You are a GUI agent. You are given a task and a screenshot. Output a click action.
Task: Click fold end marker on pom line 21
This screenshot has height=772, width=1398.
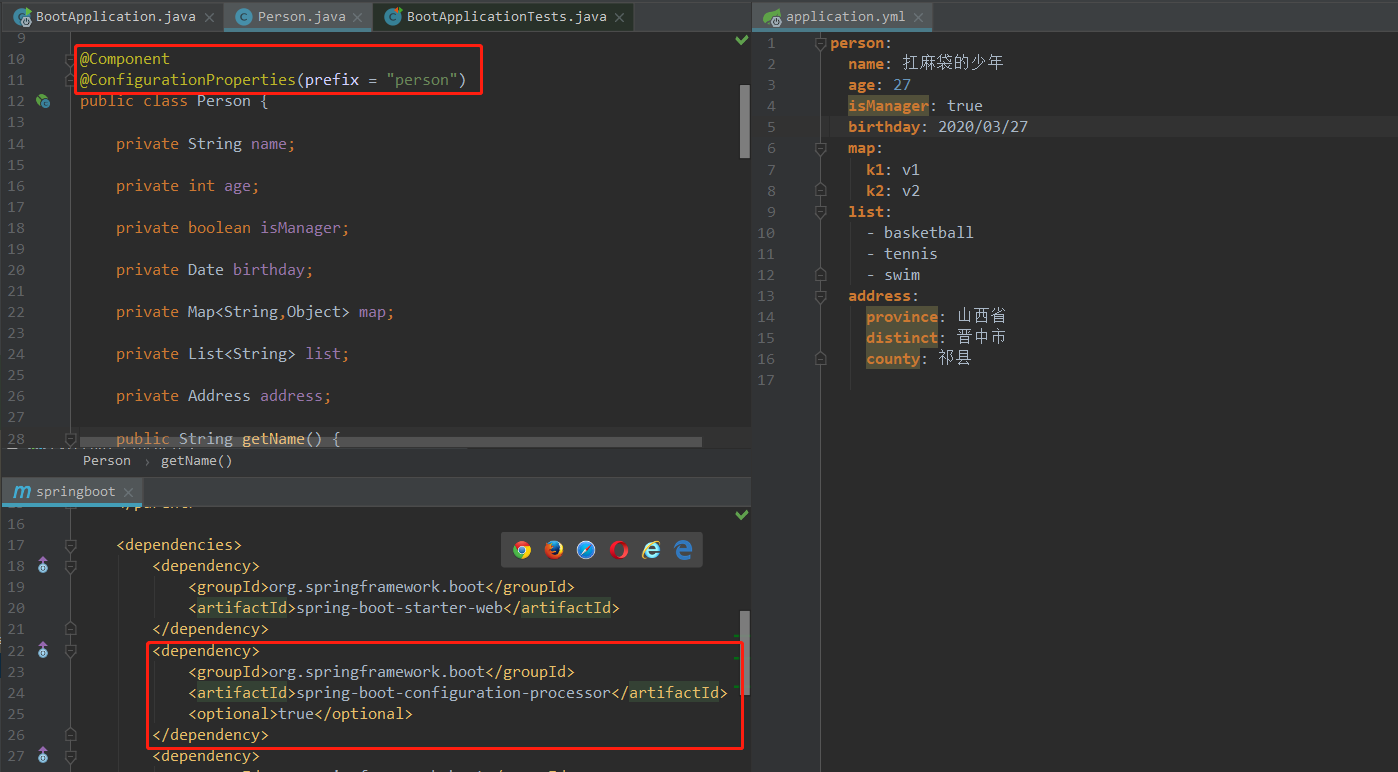[70, 629]
